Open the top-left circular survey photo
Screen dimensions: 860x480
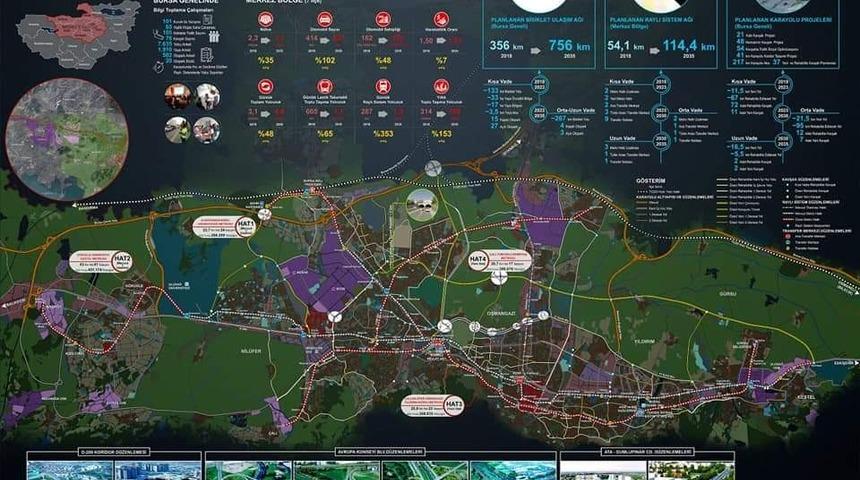(x=178, y=97)
